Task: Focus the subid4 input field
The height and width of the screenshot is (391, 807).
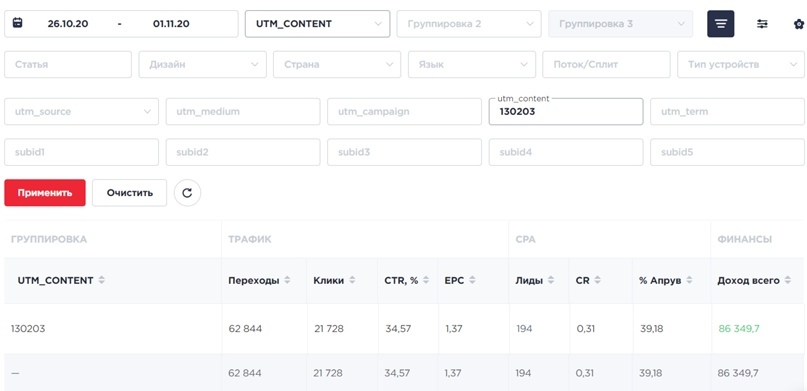Action: pos(566,152)
